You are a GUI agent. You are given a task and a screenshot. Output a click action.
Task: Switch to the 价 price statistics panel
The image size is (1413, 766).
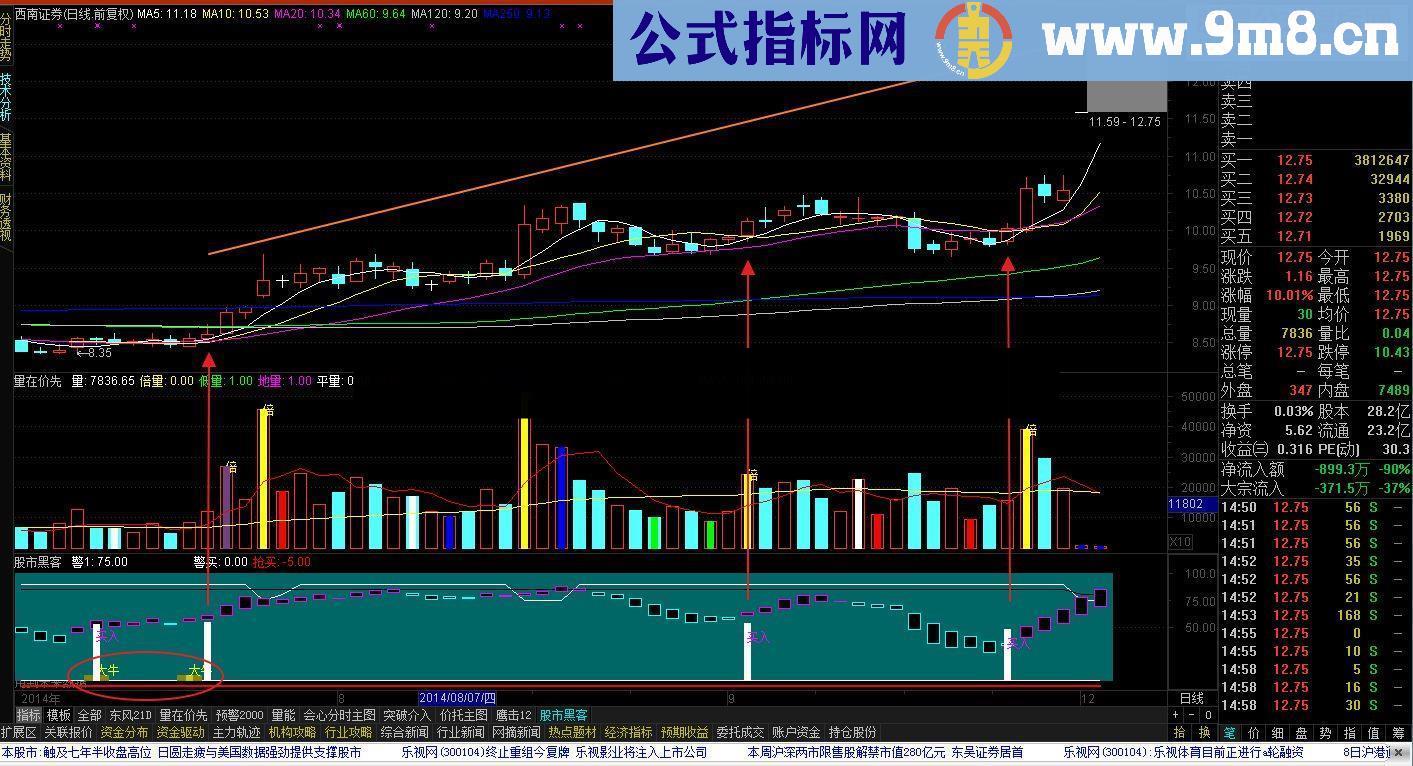[x=1253, y=733]
